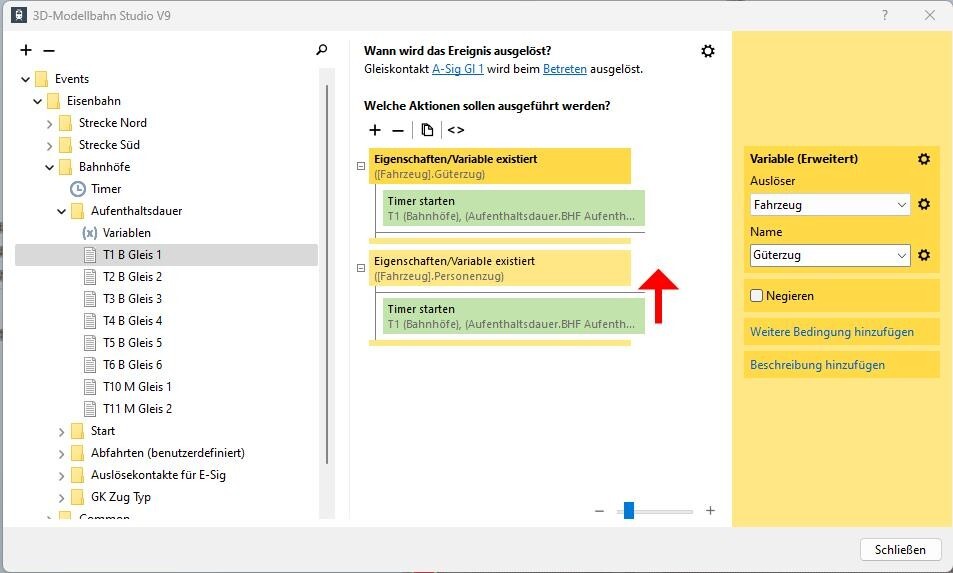Viewport: 953px width, 573px height.
Task: Collapse the Bahnhöfe folder
Action: pos(50,167)
